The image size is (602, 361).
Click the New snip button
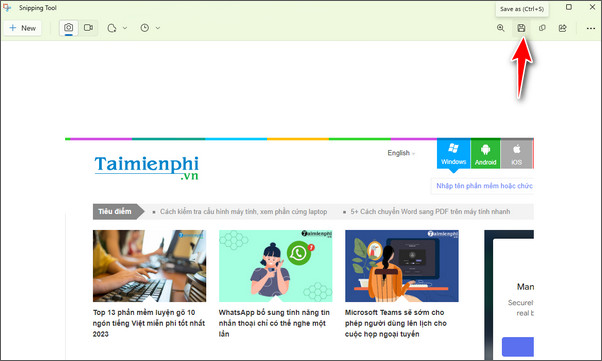[23, 28]
